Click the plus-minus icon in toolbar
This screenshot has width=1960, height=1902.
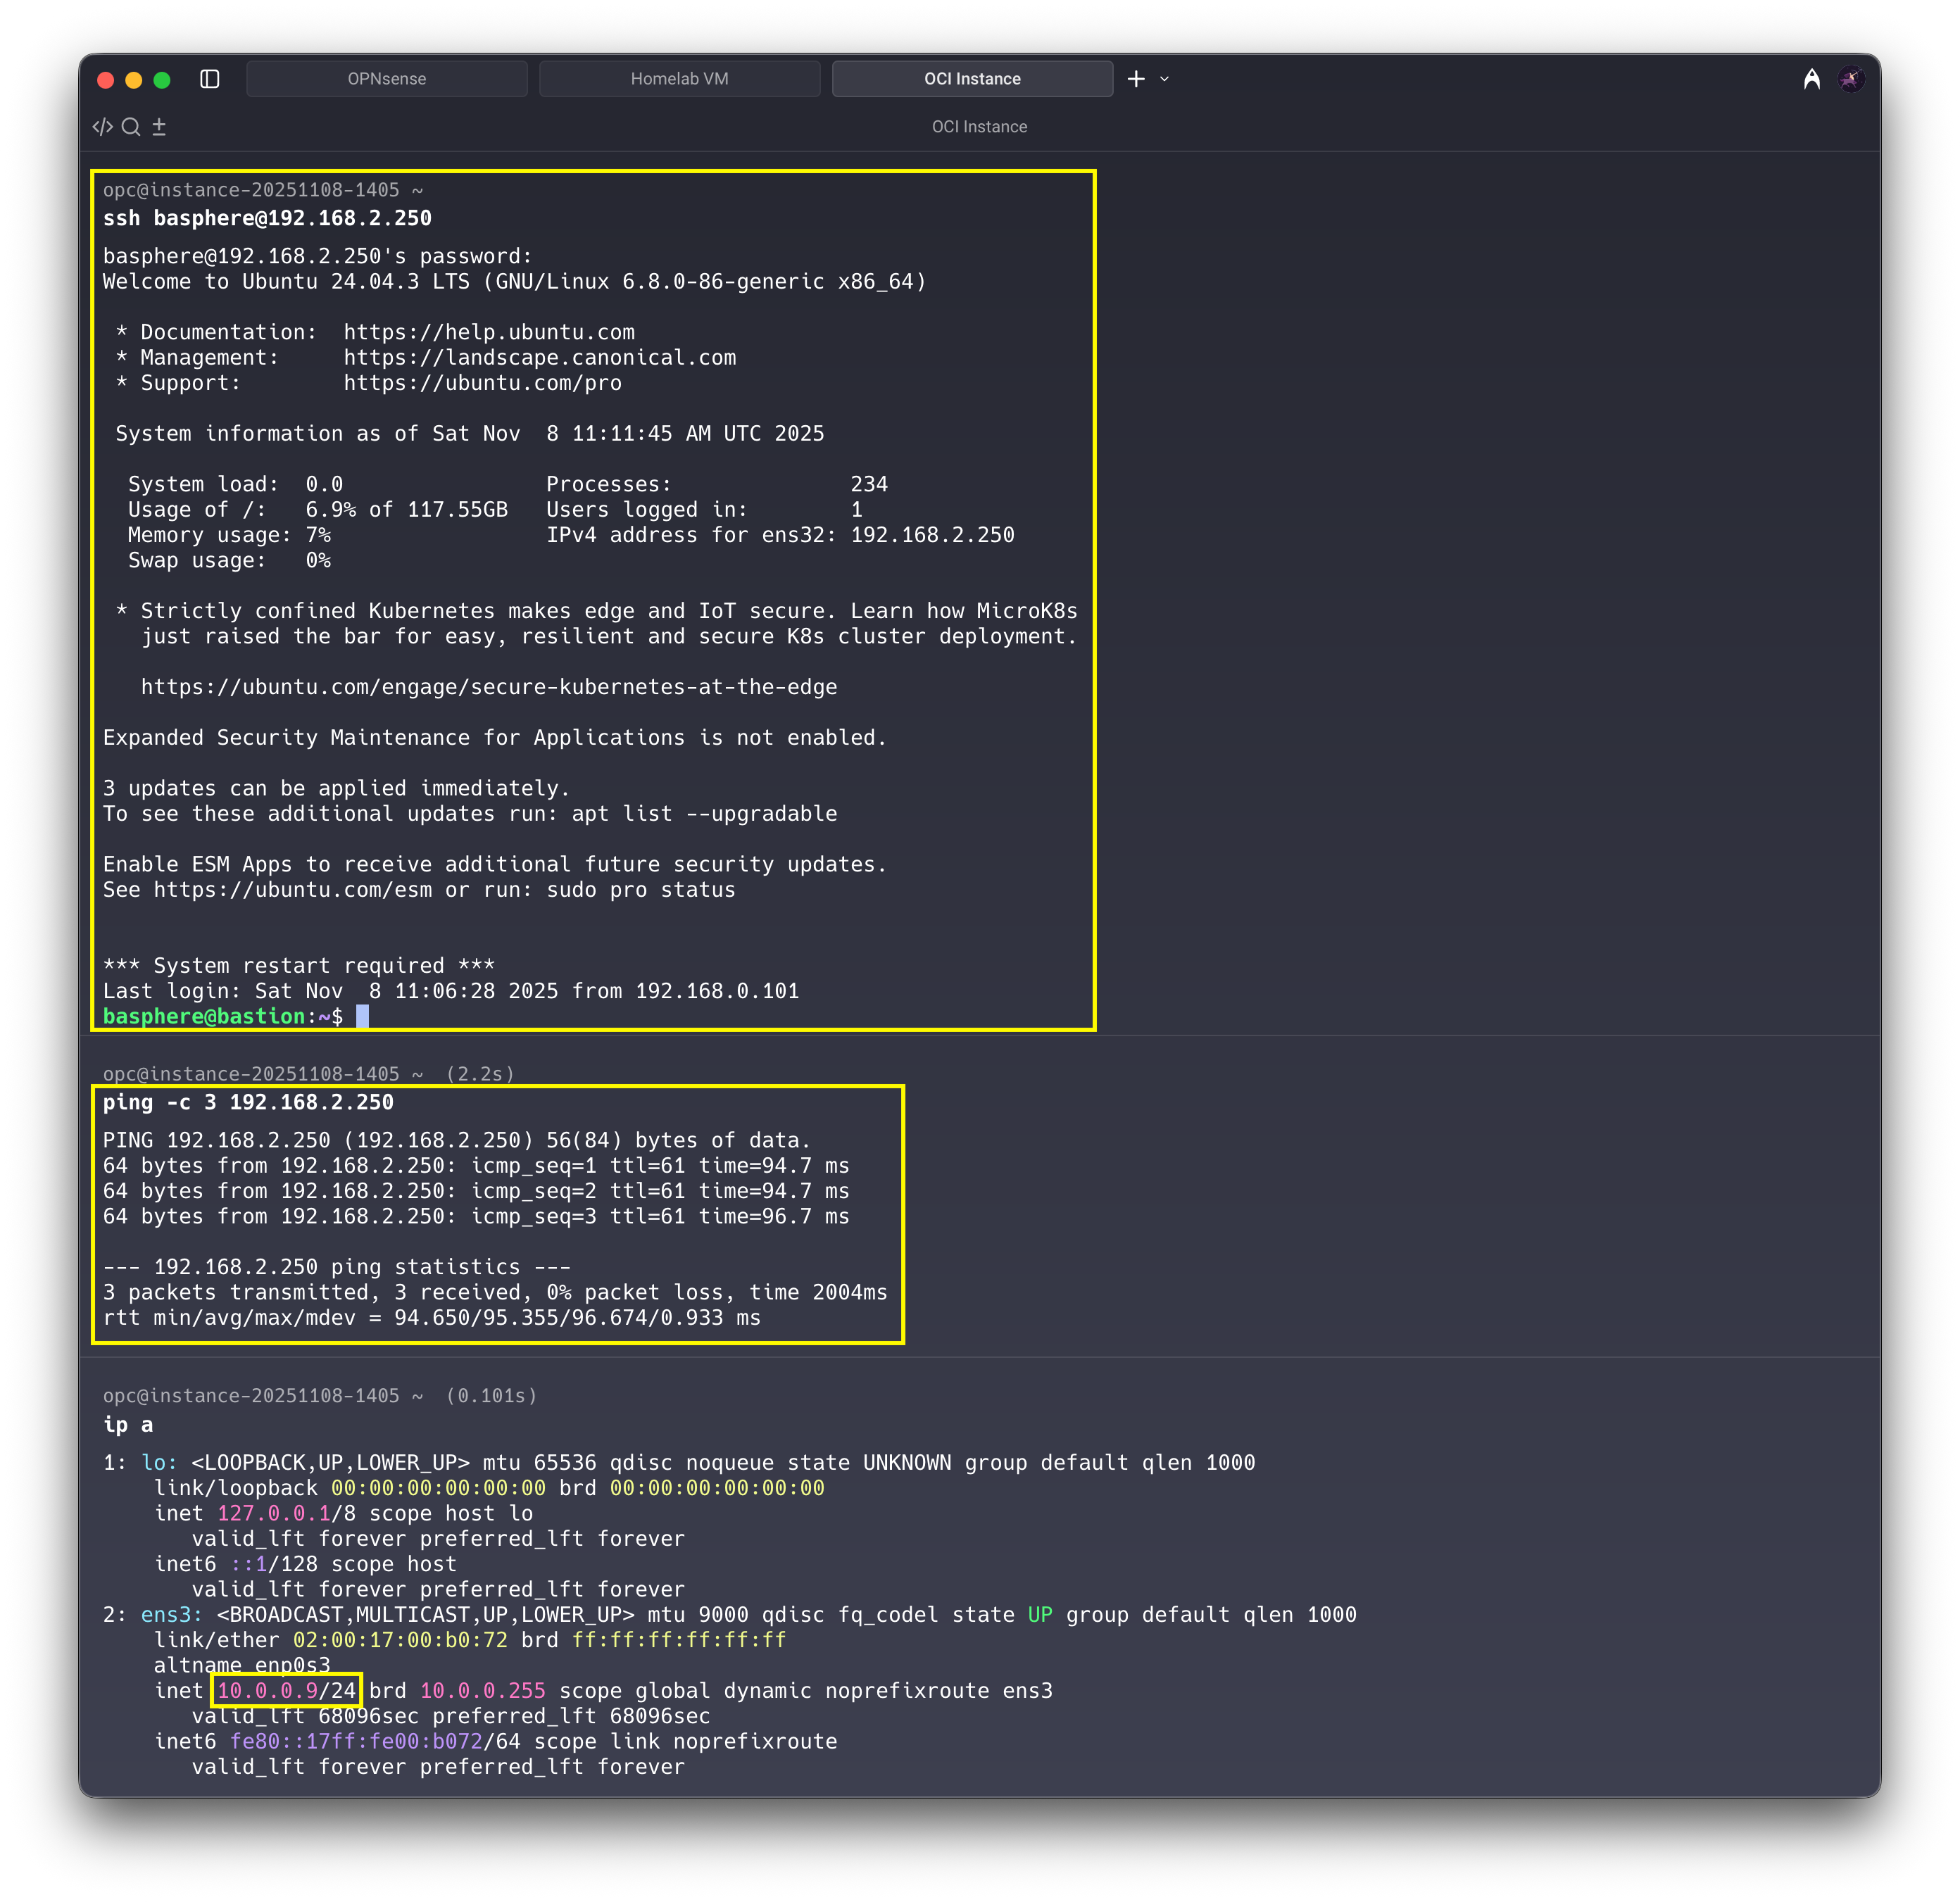pyautogui.click(x=159, y=127)
